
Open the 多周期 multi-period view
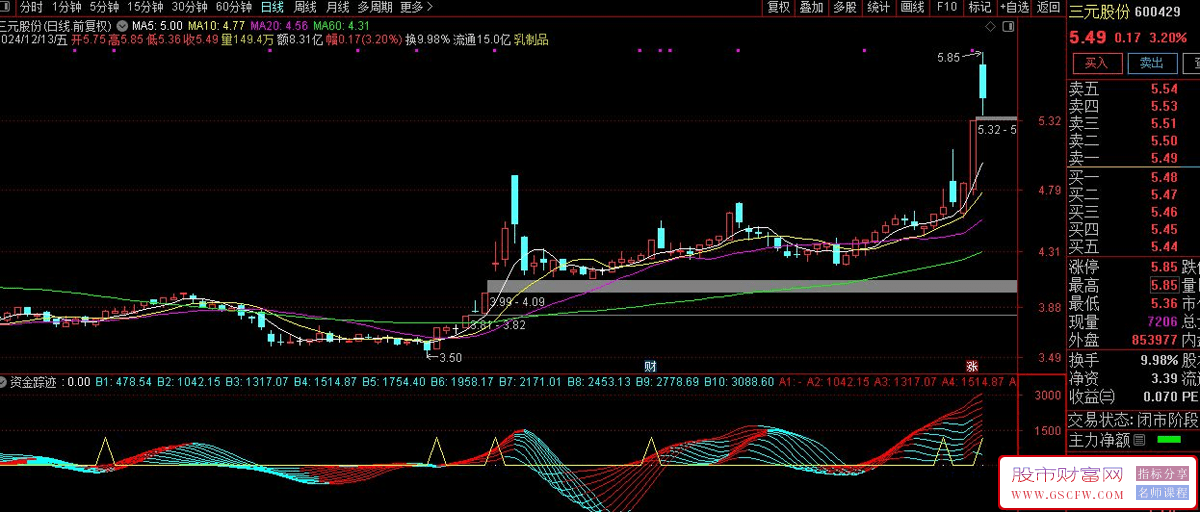pos(375,7)
